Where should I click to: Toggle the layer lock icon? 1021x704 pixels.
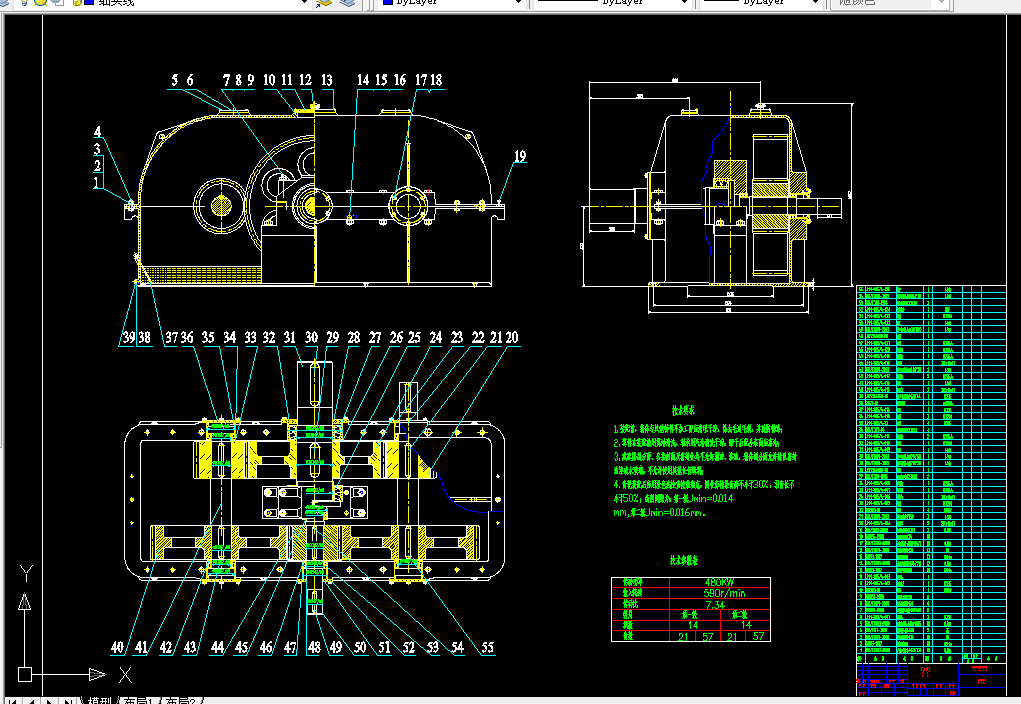tap(77, 2)
